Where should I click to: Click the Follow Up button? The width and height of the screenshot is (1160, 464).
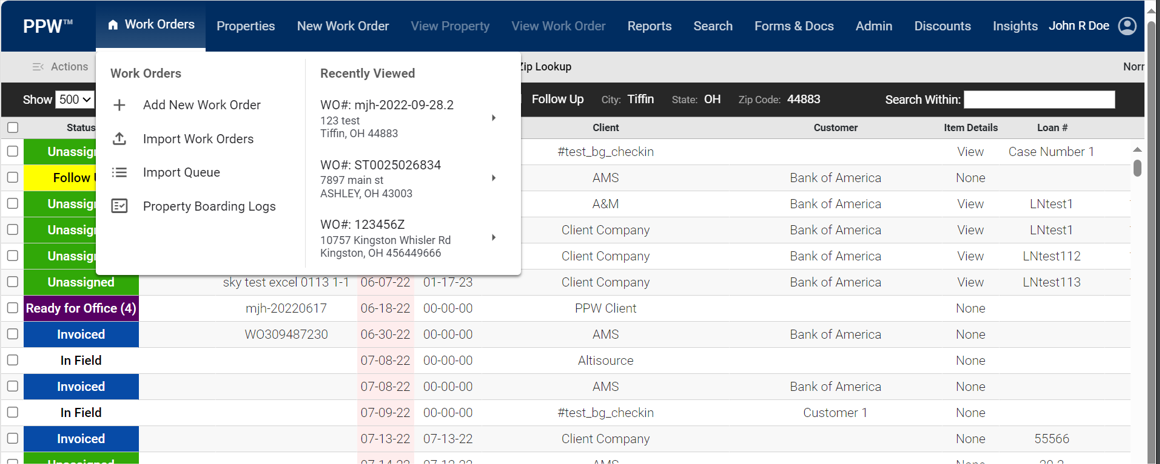[557, 99]
